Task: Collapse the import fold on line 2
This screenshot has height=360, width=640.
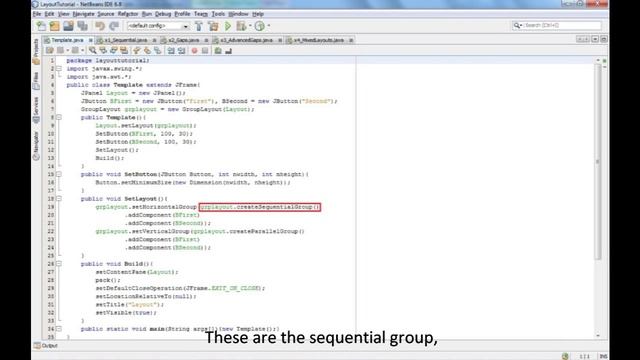Action: click(x=59, y=69)
